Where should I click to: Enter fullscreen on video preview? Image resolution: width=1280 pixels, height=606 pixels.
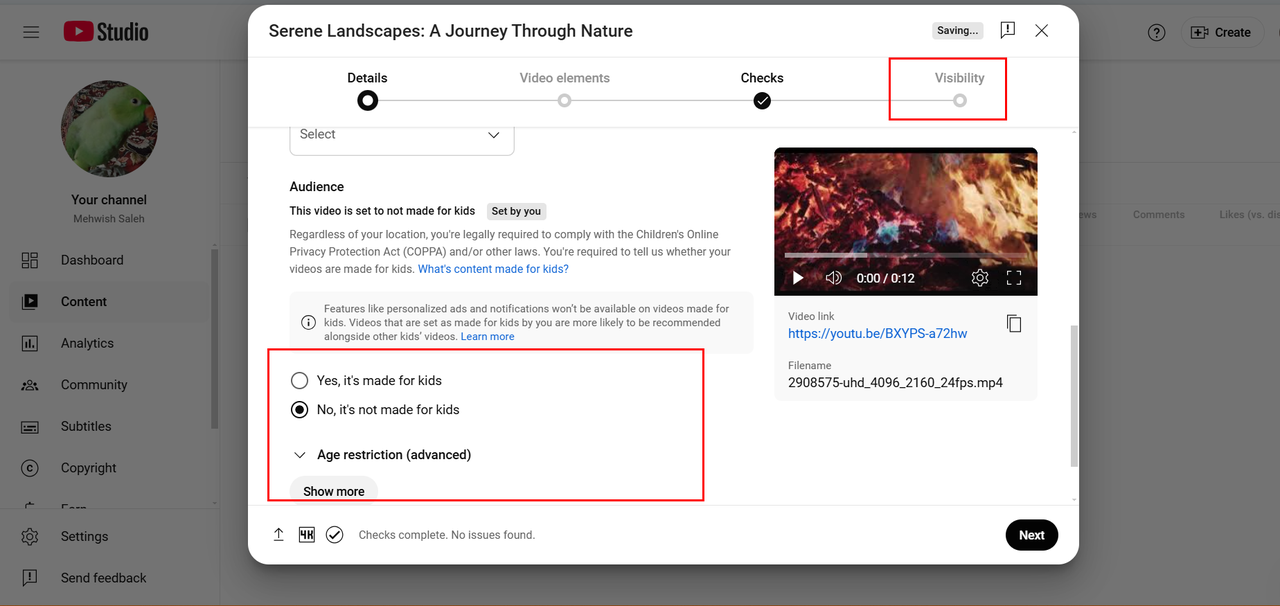(x=1014, y=278)
